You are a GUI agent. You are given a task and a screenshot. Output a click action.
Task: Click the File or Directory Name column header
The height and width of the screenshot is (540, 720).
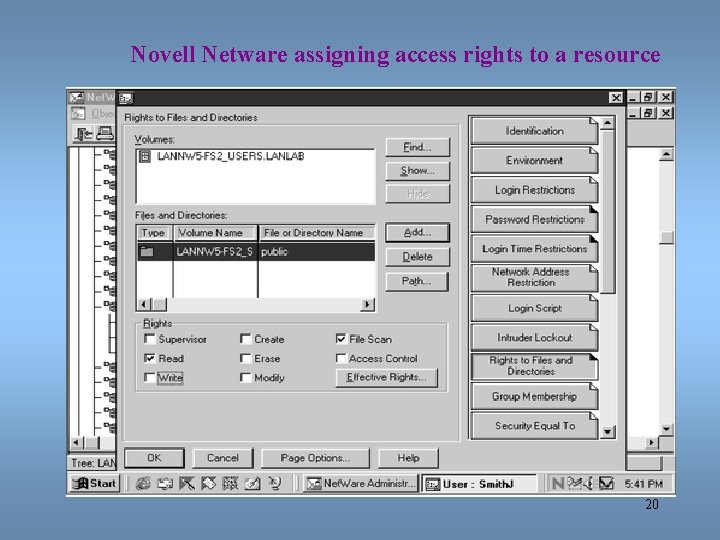point(317,233)
